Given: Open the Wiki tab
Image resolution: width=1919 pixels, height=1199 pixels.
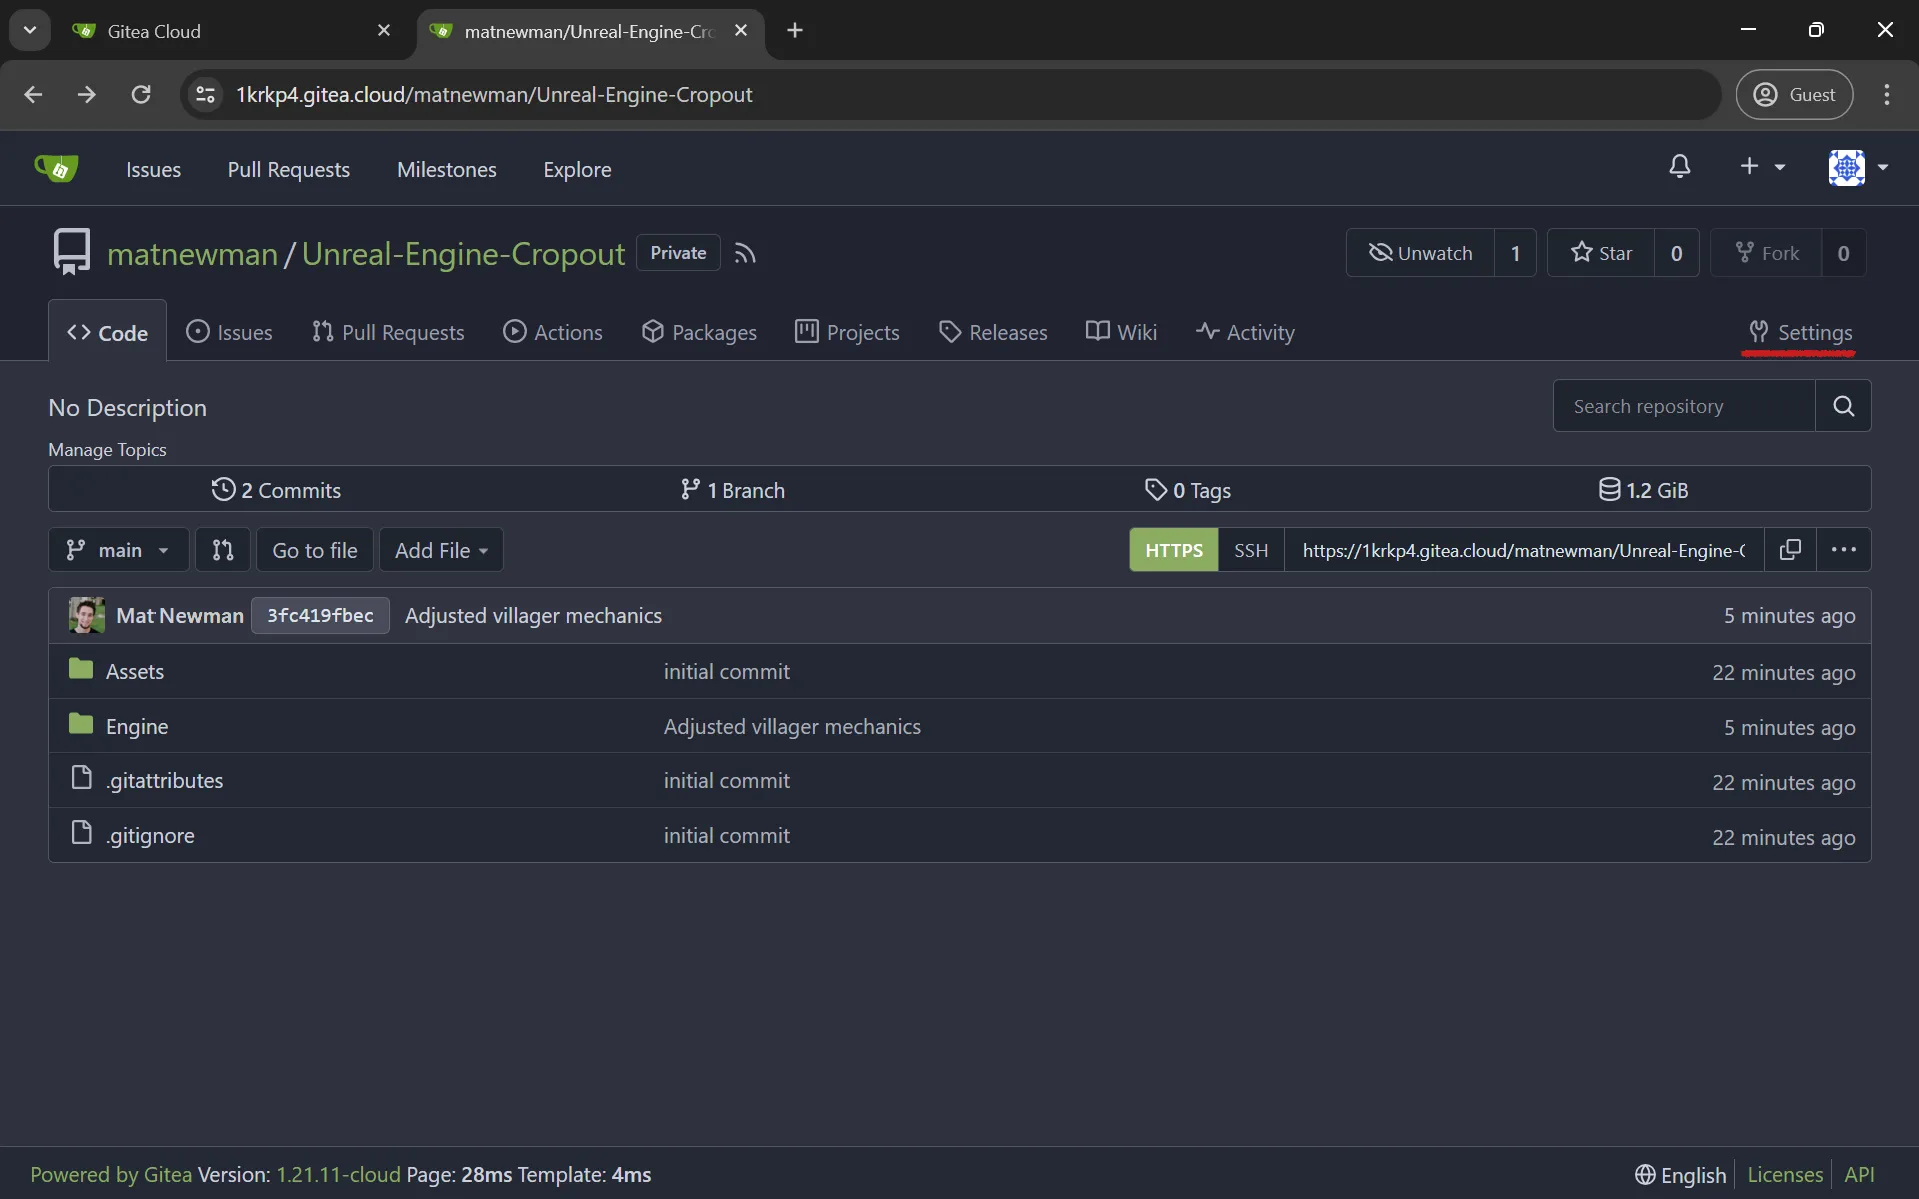Looking at the screenshot, I should tap(1121, 332).
